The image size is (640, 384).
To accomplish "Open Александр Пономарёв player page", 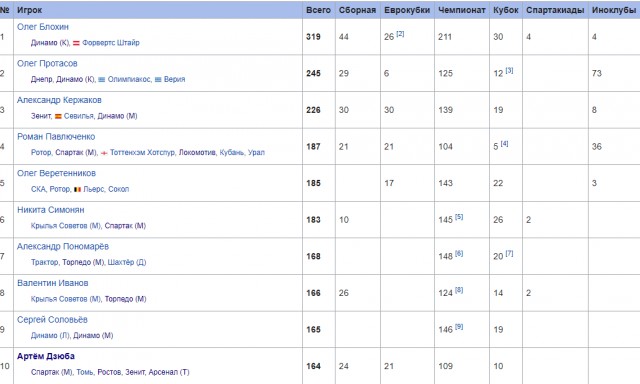I will tap(63, 246).
